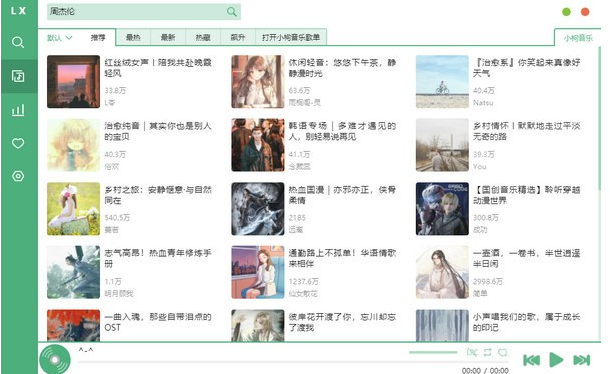Open the 韩语专场 playlist cover
This screenshot has height=374, width=610.
(258, 145)
